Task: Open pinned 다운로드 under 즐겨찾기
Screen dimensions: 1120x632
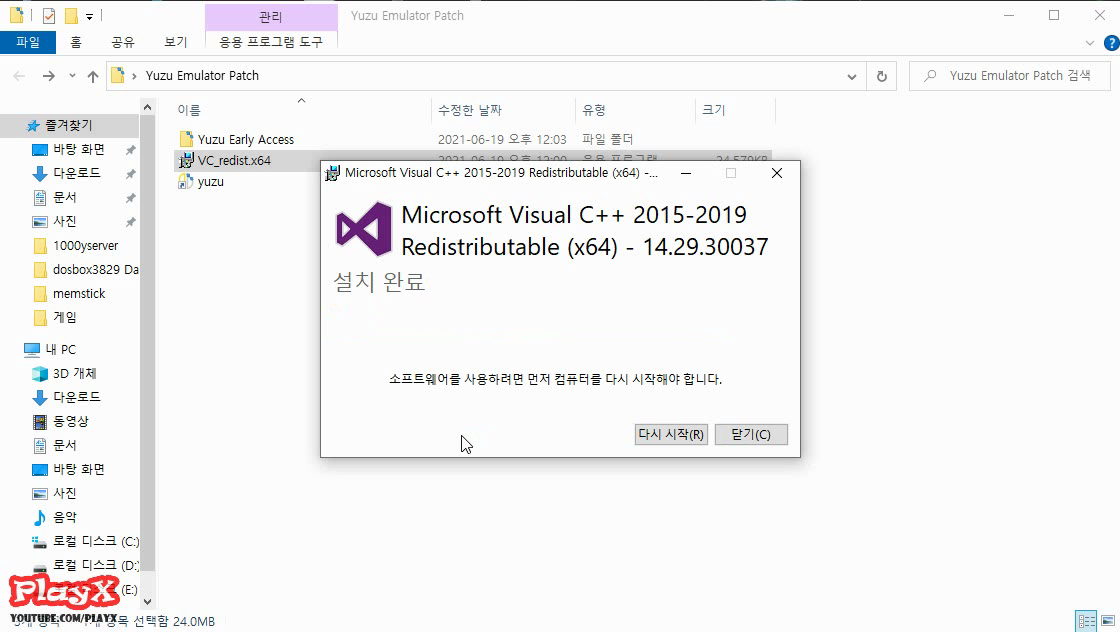Action: (x=76, y=174)
